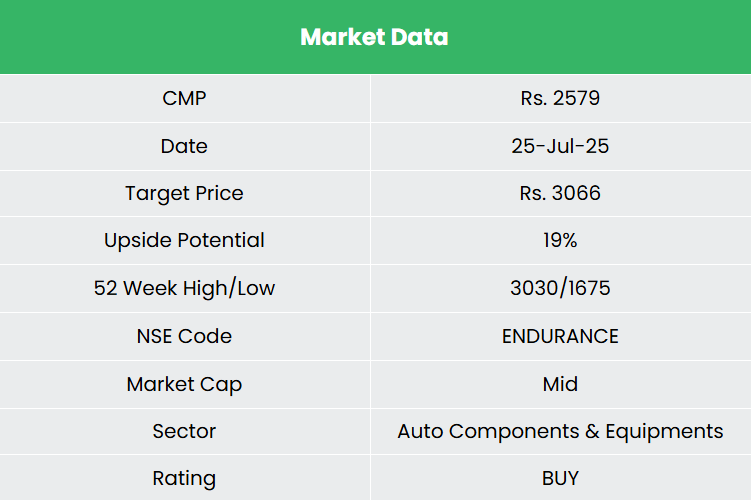Click the Rs. 3066 target value
The image size is (751, 500).
click(560, 193)
